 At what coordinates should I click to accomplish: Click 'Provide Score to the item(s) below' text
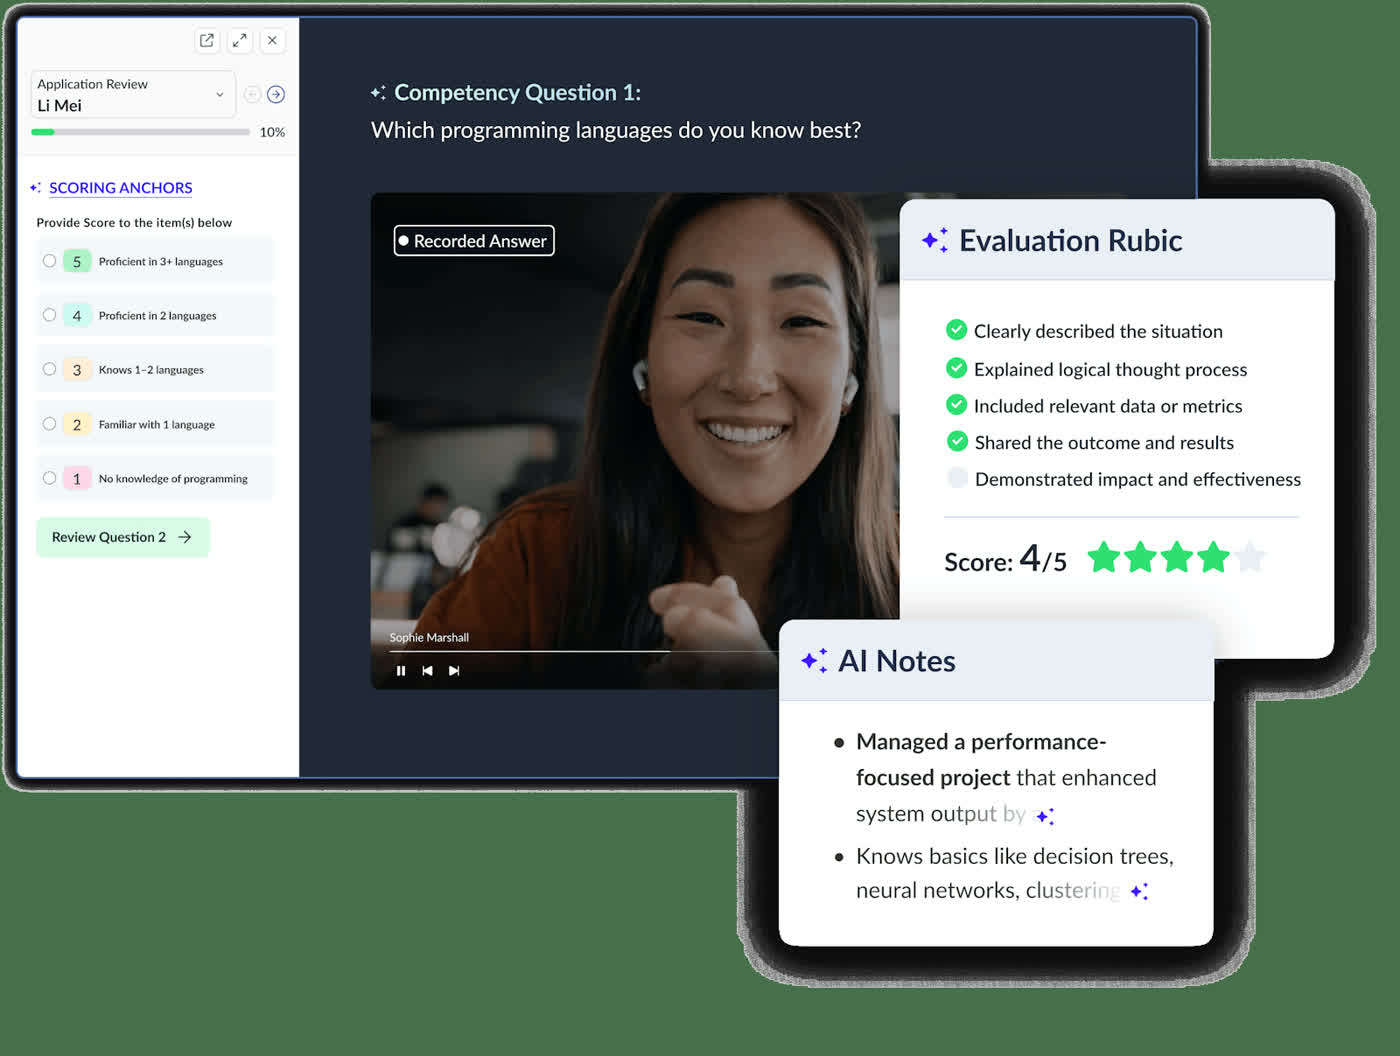point(134,223)
